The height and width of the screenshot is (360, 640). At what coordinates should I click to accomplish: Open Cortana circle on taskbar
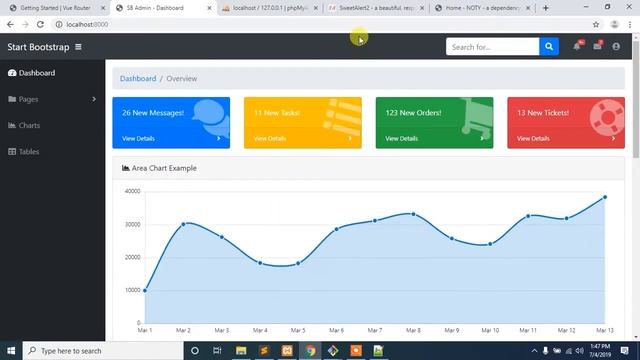(x=195, y=351)
